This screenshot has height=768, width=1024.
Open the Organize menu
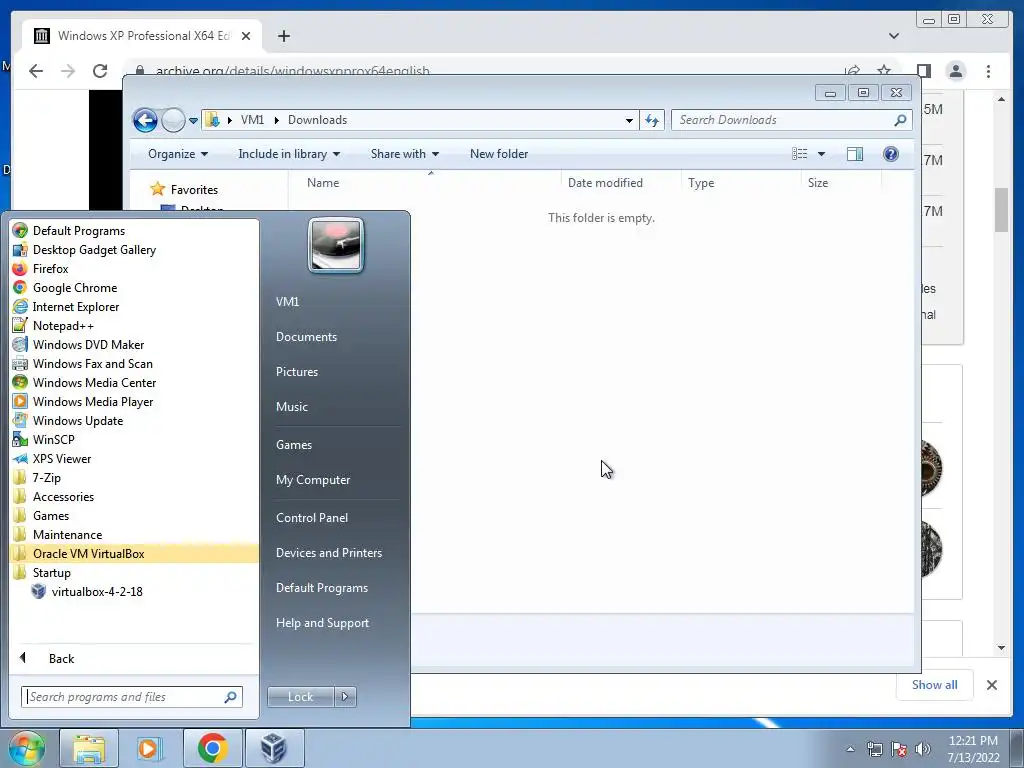(x=178, y=153)
